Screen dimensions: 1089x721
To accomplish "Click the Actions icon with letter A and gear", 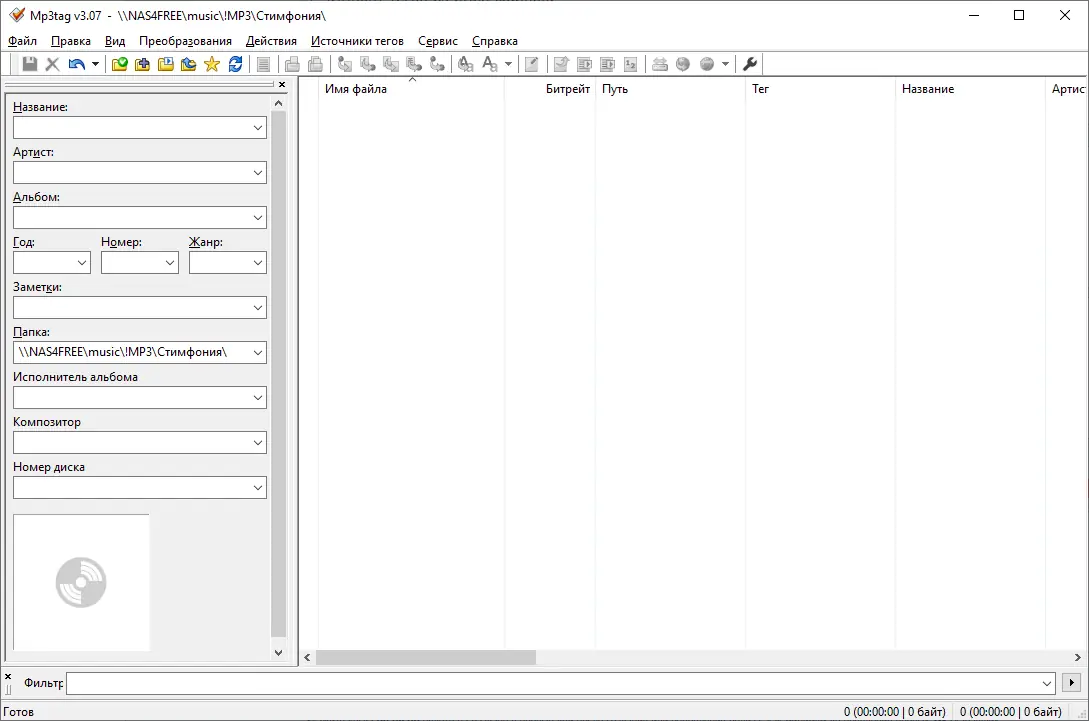I will click(465, 64).
